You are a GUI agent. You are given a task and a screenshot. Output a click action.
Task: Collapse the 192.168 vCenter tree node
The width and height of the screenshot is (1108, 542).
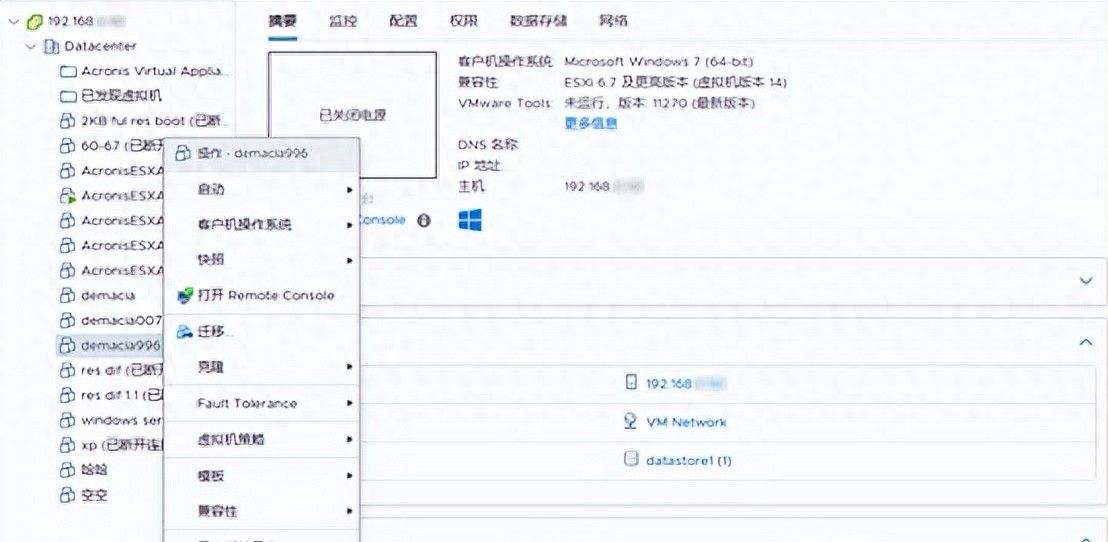pos(14,22)
